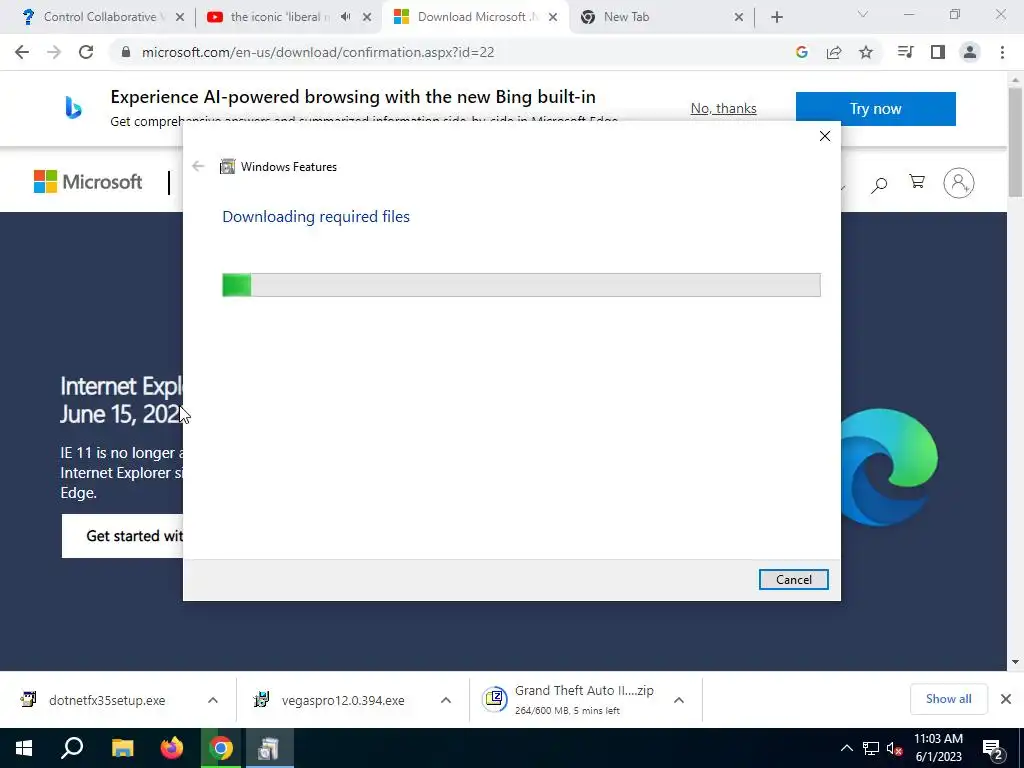Image resolution: width=1024 pixels, height=768 pixels.
Task: Expand options for Grand Theft Auto zip
Action: [679, 700]
